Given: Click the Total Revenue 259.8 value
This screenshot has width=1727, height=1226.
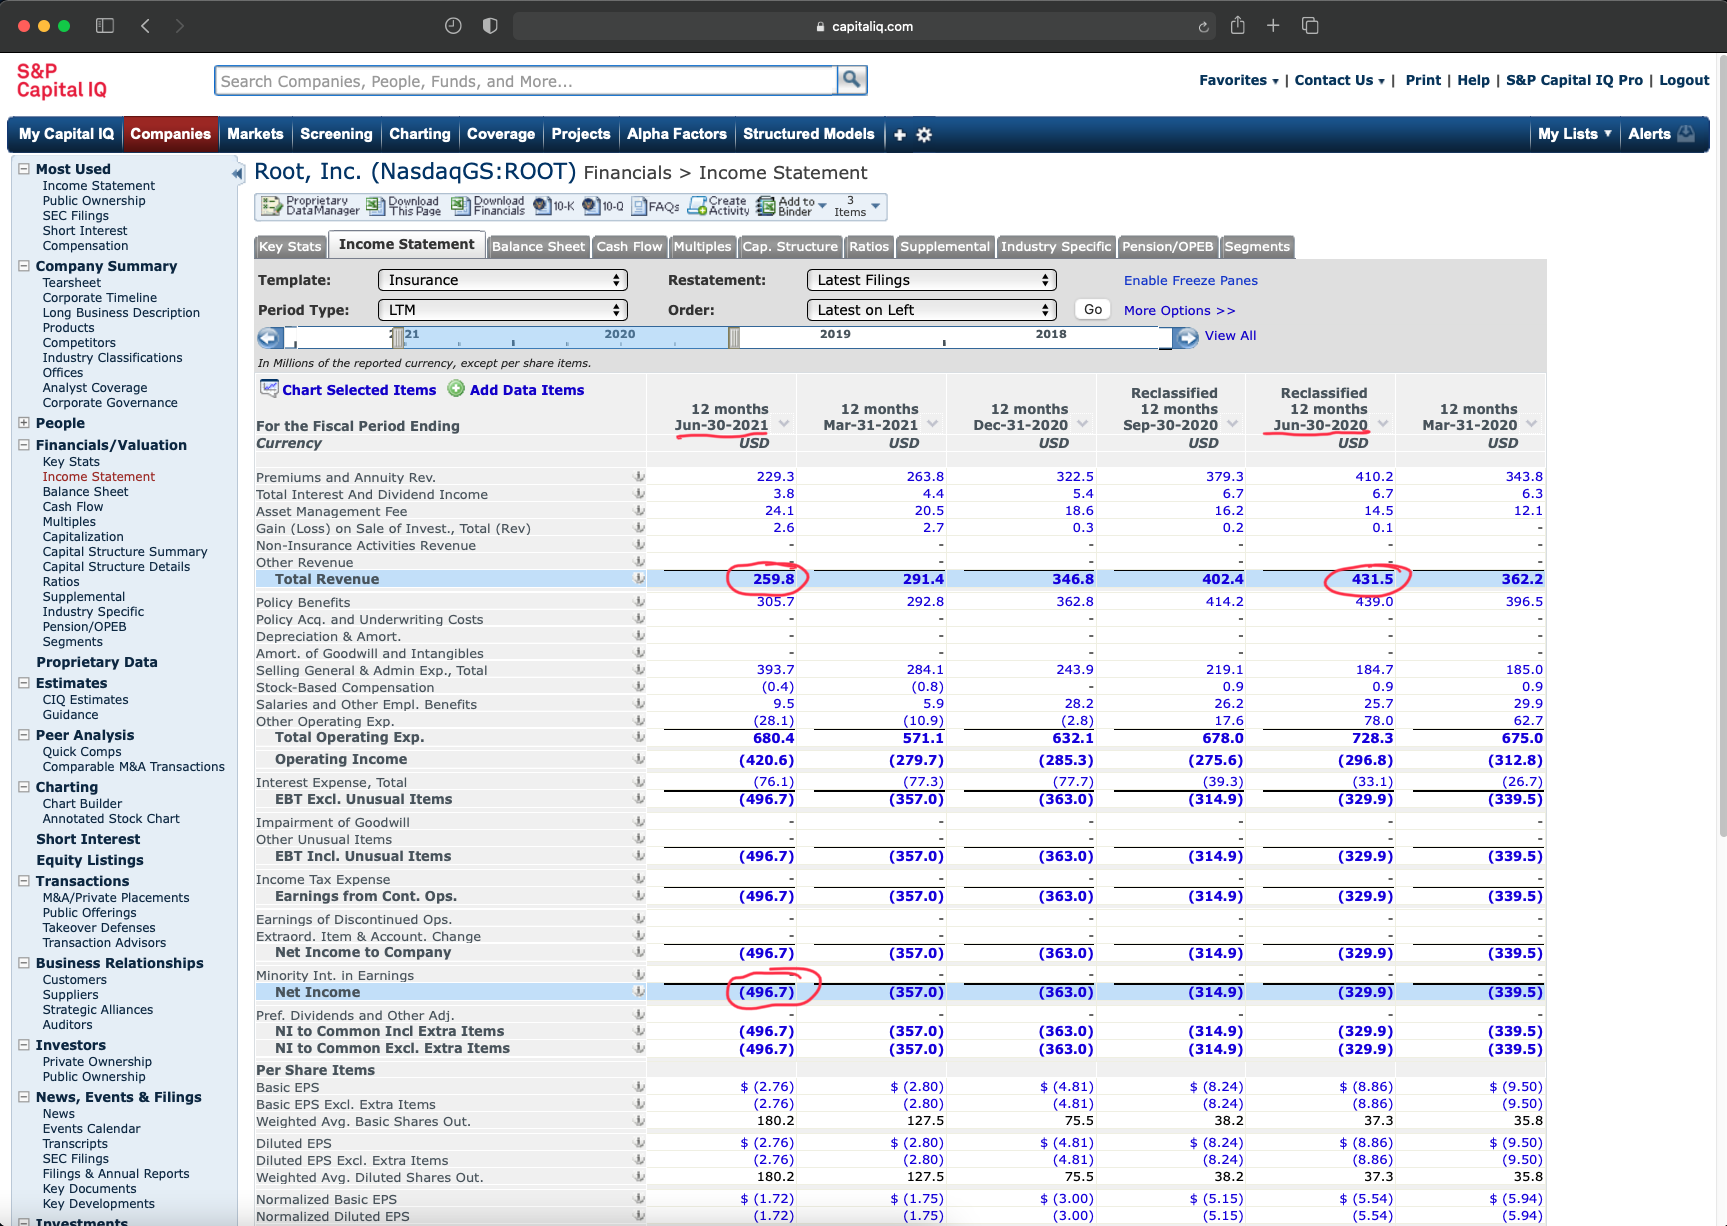Looking at the screenshot, I should pyautogui.click(x=774, y=579).
